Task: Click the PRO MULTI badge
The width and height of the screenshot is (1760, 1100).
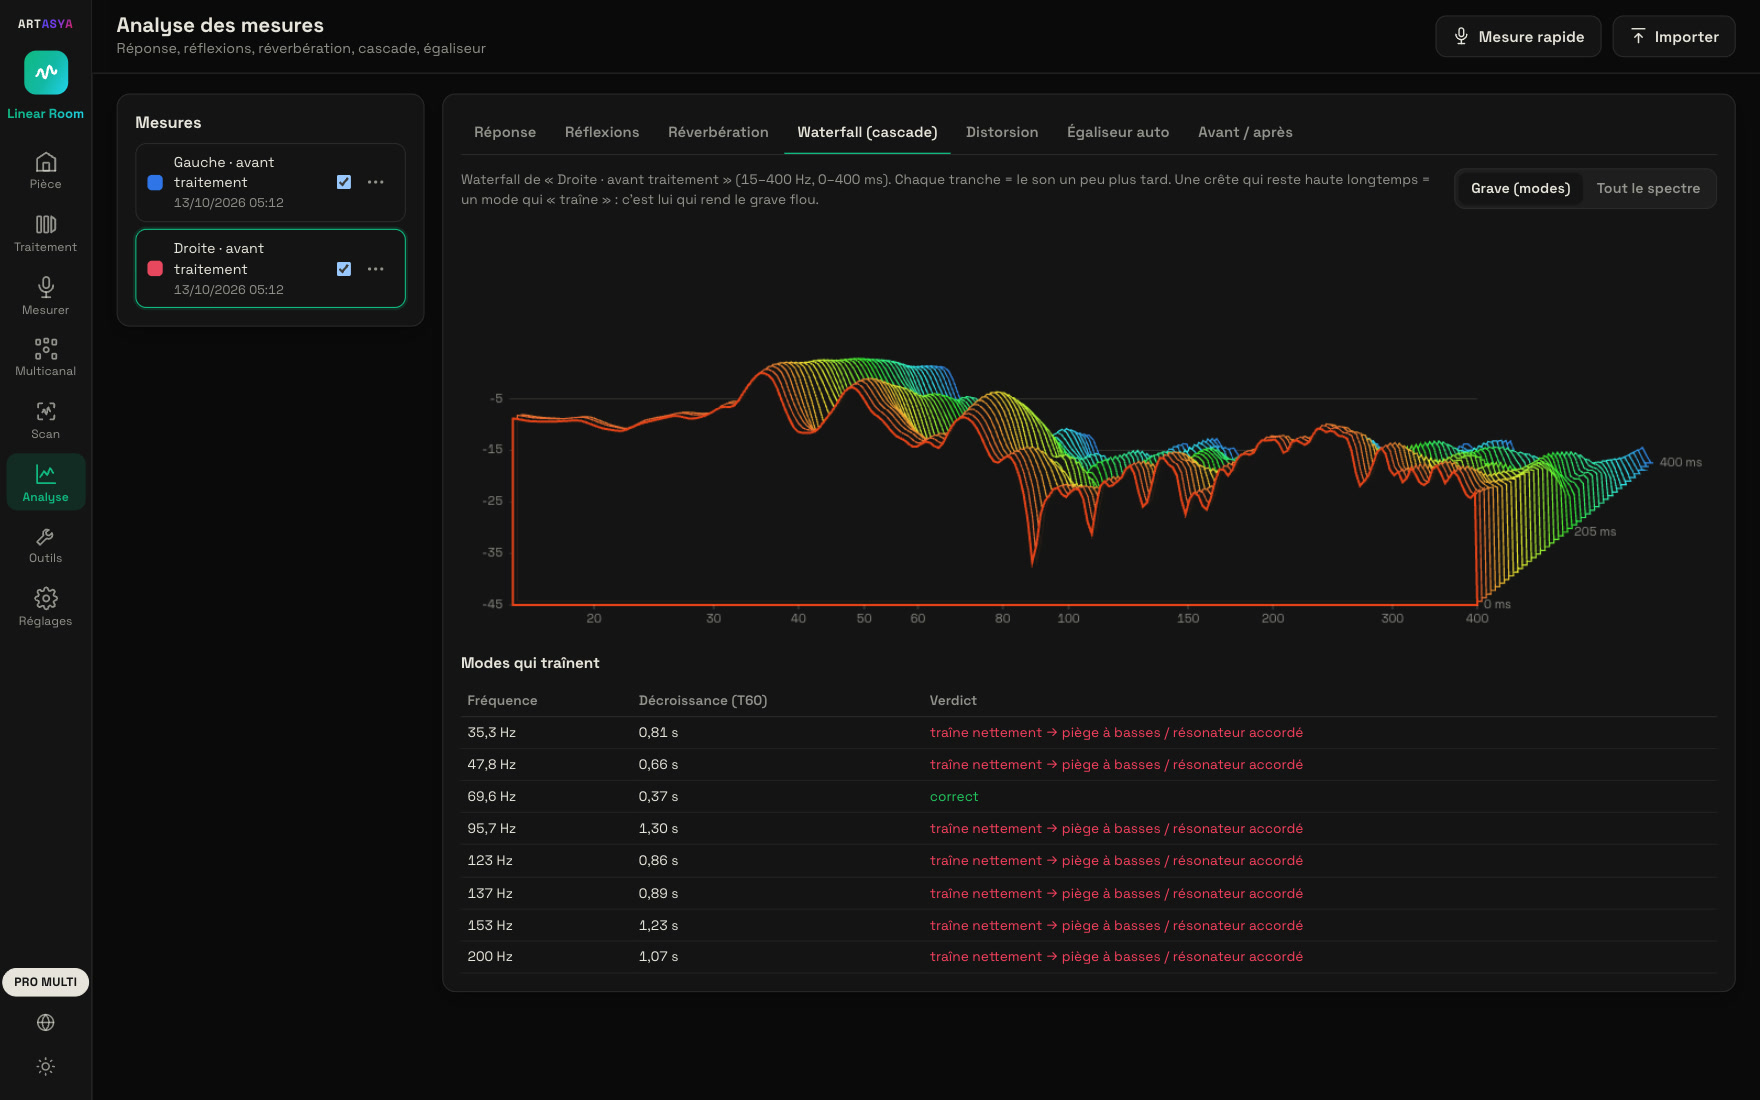Action: (46, 982)
